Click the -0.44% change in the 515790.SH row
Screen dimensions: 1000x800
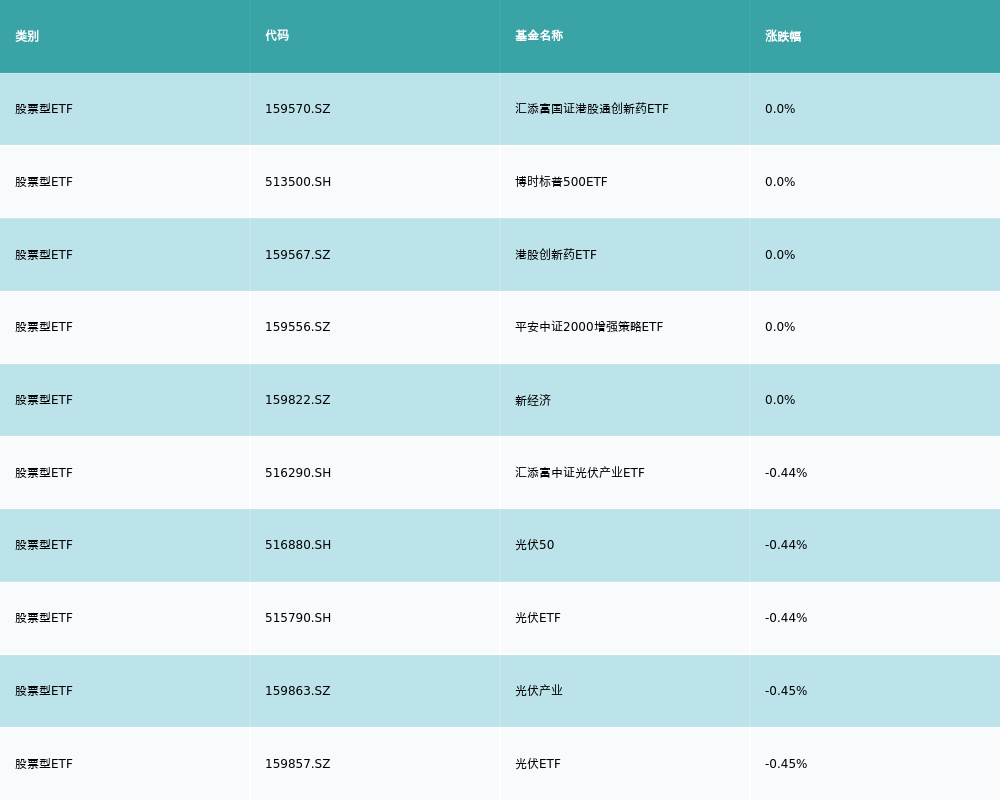(x=786, y=618)
